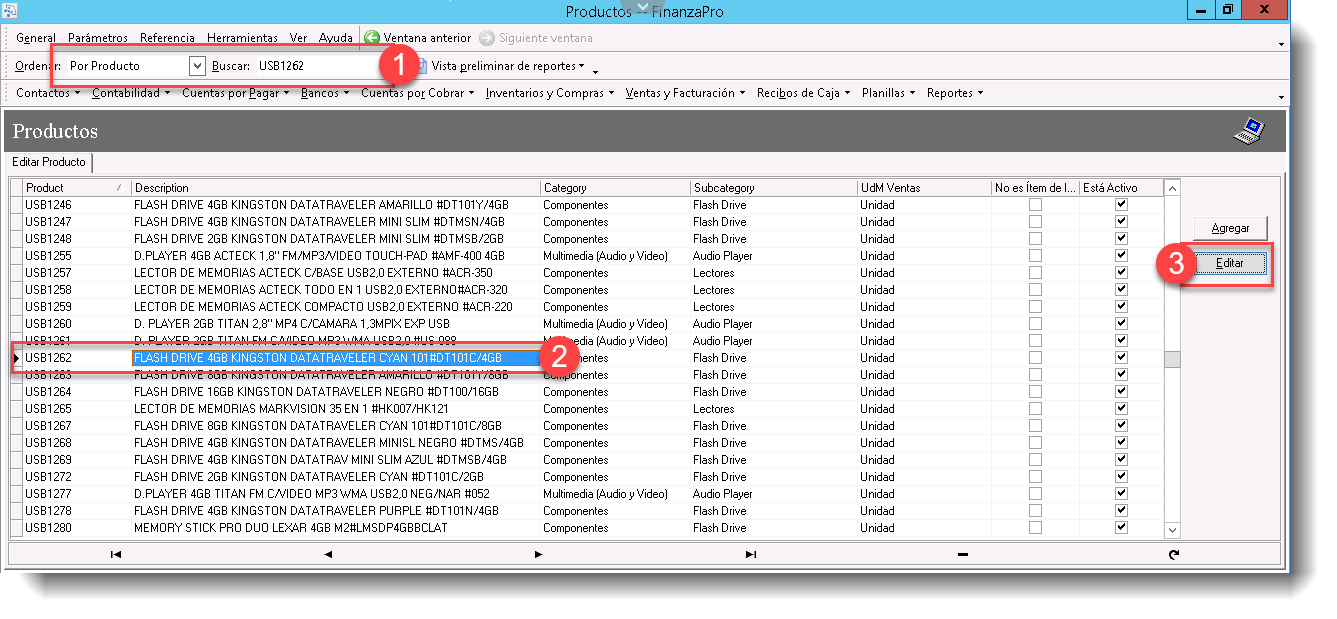
Task: Click the refresh navigator button
Action: point(1173,554)
